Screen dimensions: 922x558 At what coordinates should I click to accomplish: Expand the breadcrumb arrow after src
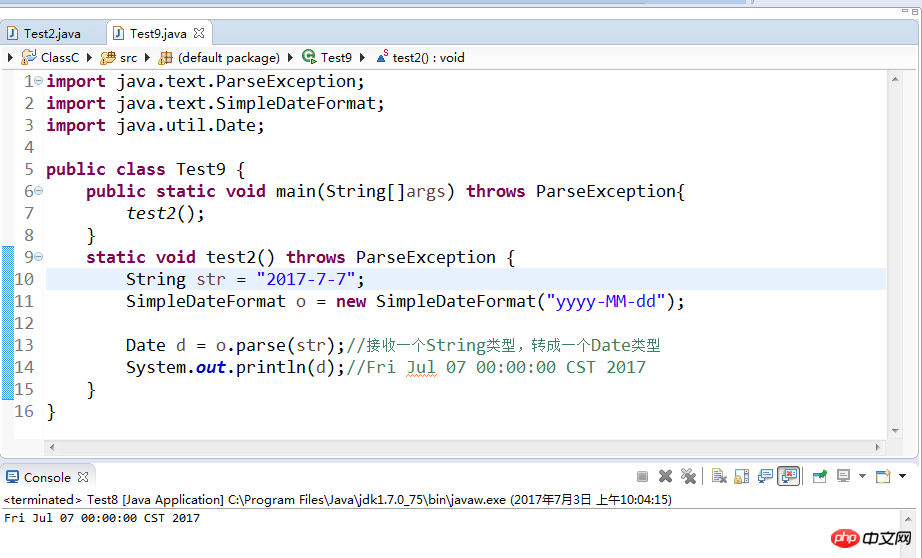tap(147, 58)
